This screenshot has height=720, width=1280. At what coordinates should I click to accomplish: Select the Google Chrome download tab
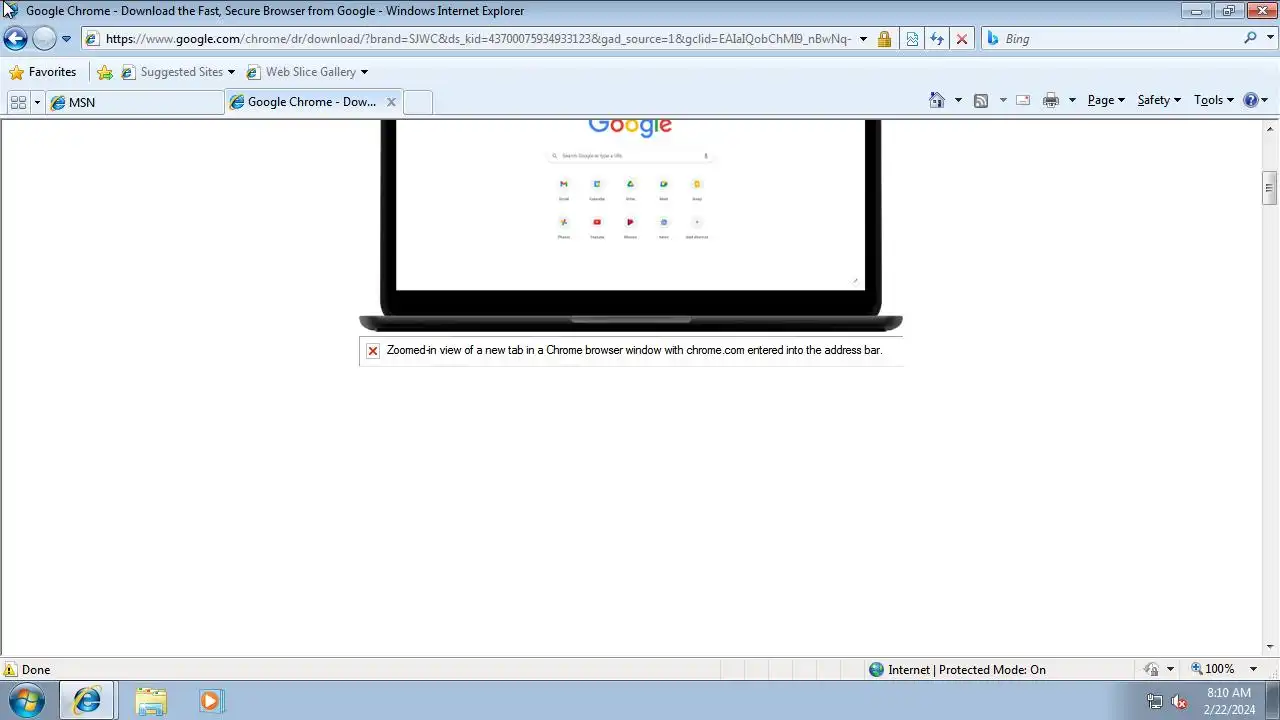(304, 102)
